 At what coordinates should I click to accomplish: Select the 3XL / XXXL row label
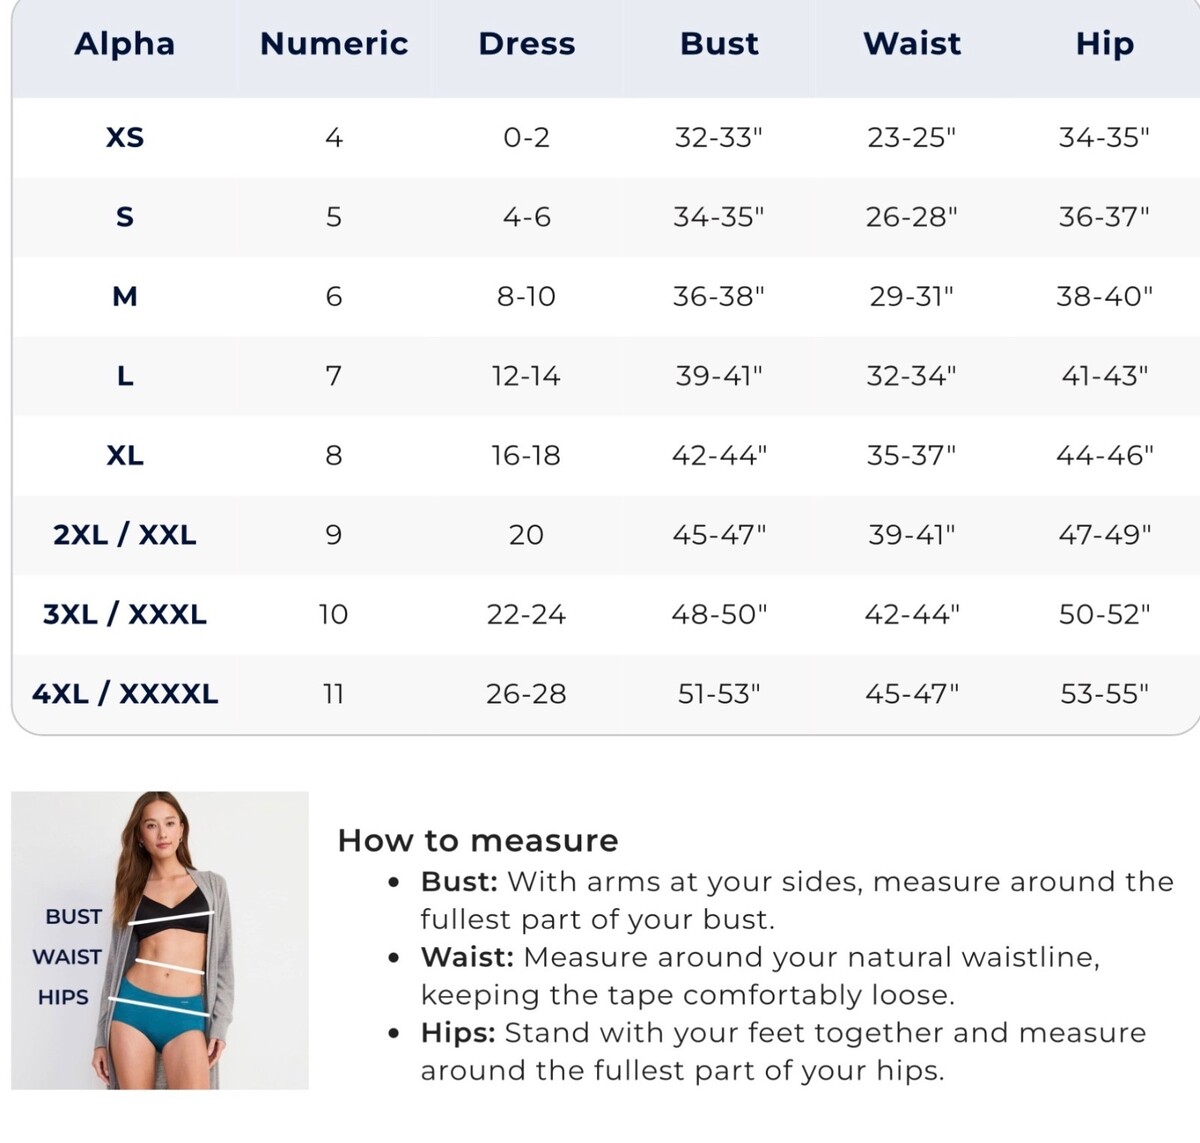[125, 614]
